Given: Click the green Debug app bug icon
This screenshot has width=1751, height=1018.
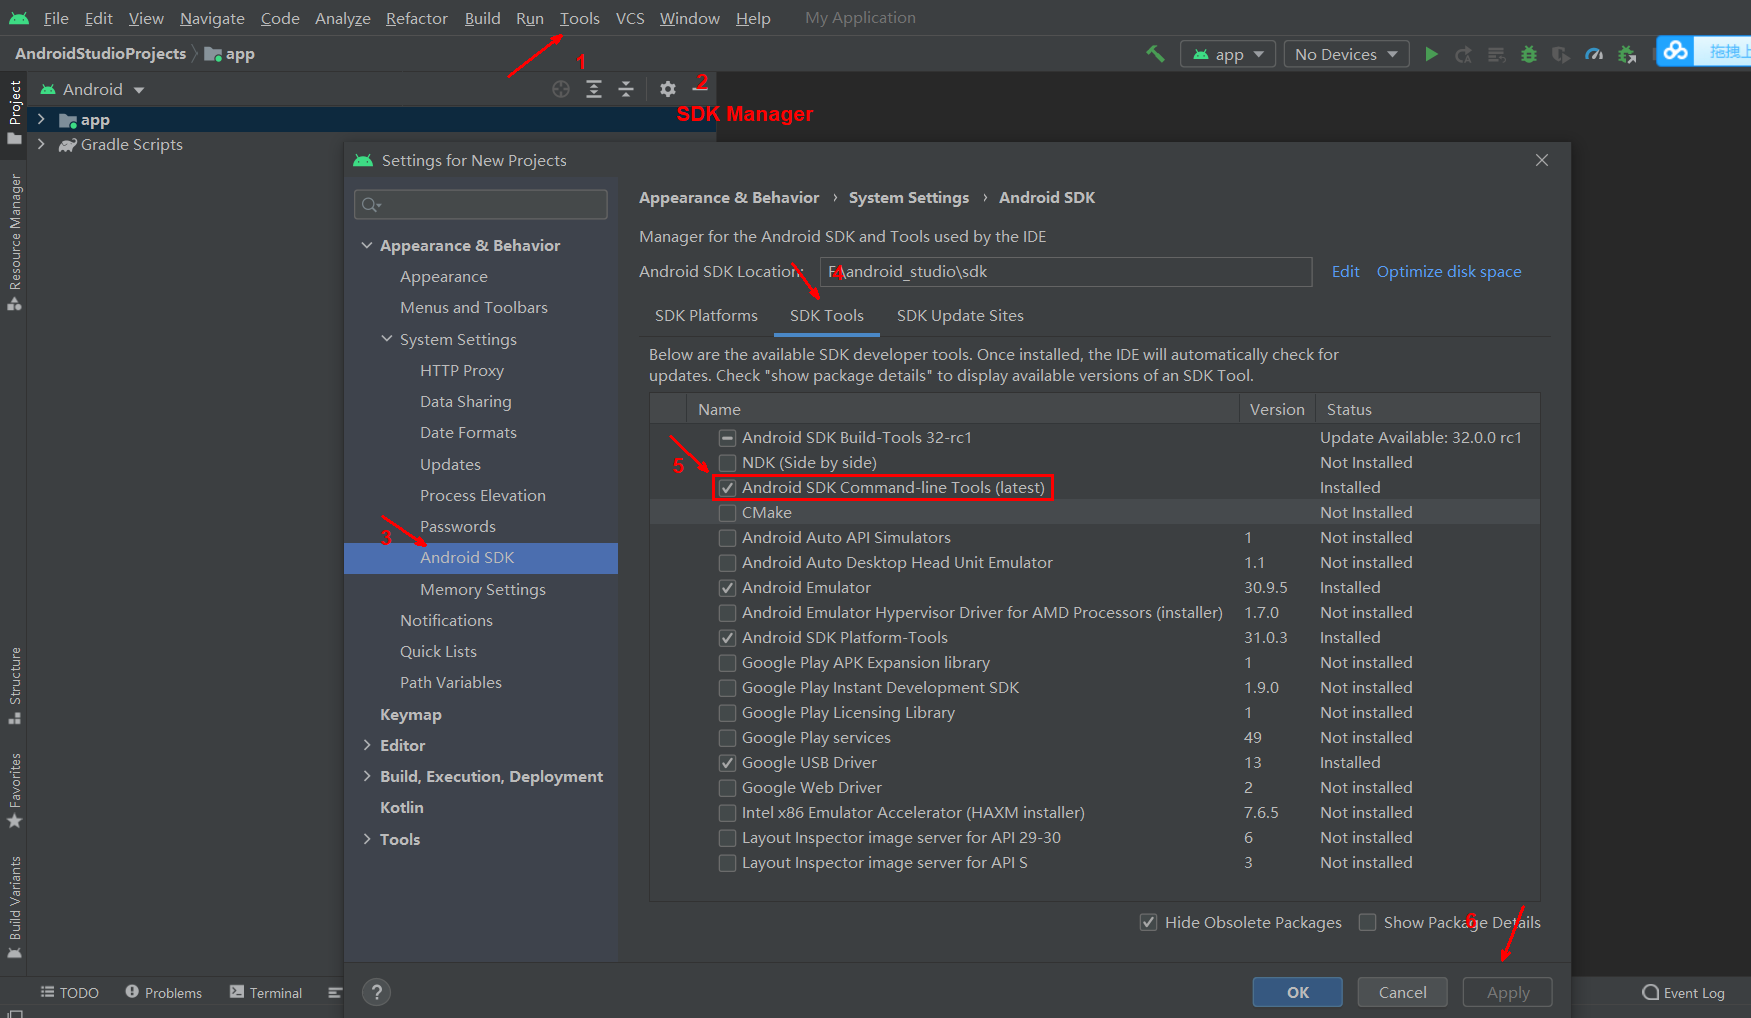Looking at the screenshot, I should click(x=1529, y=54).
